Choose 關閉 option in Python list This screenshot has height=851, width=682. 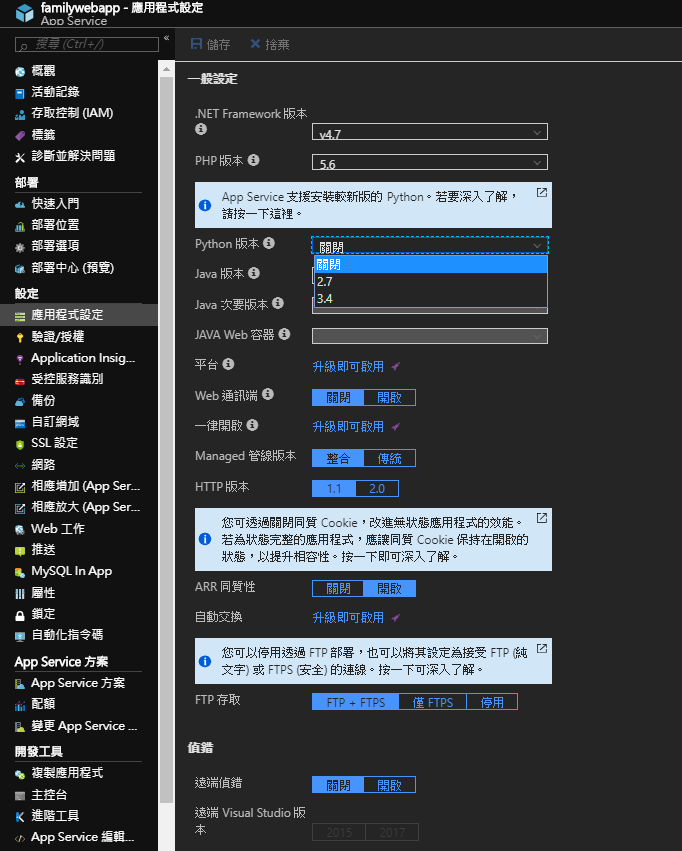pos(431,265)
